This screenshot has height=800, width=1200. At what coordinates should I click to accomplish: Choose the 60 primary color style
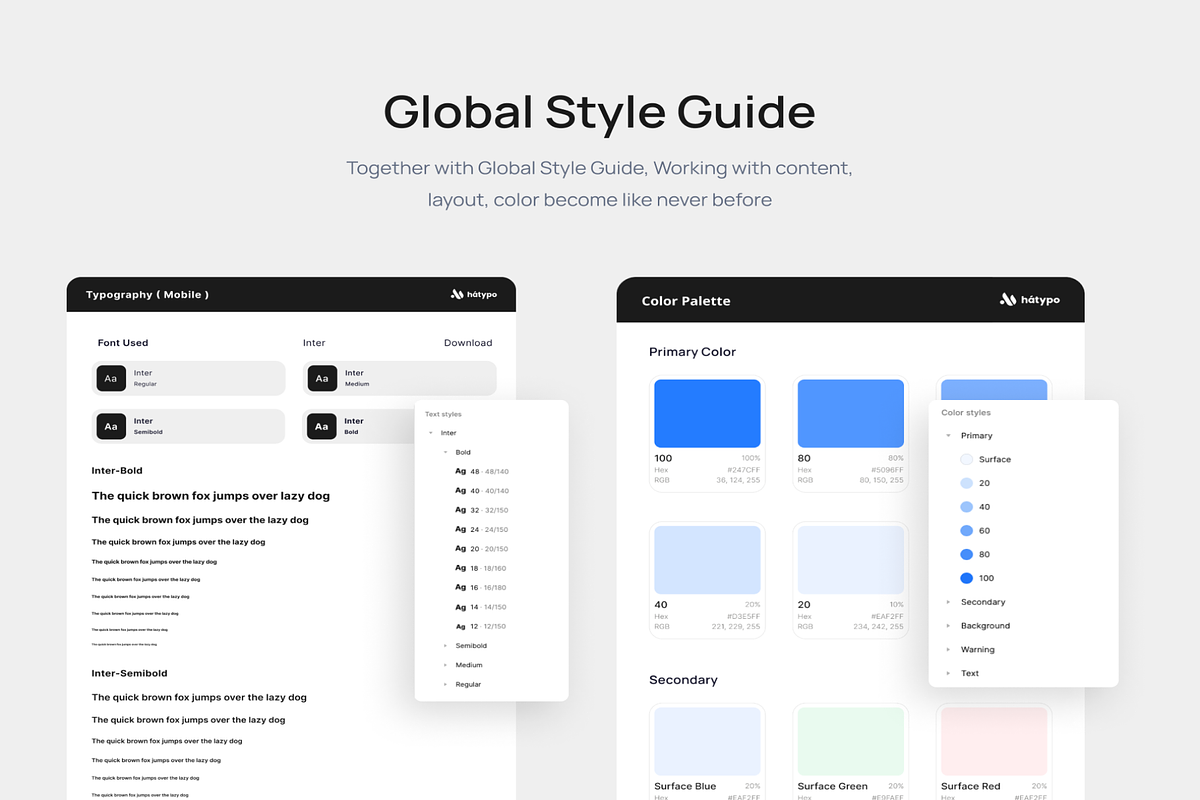(966, 531)
